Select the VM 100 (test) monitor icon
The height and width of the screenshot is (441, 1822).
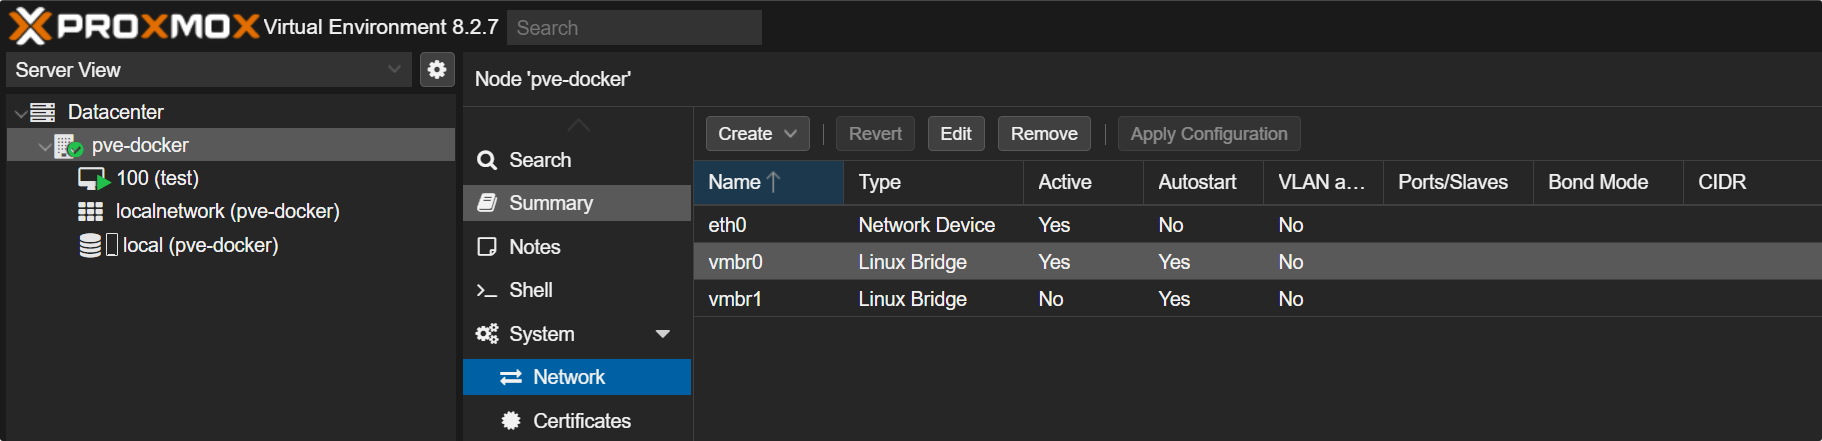pos(93,179)
